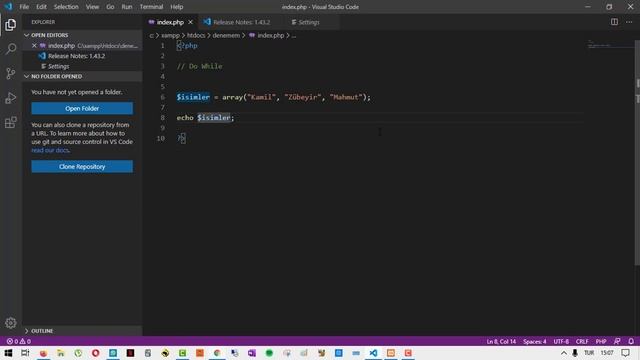The image size is (640, 360).
Task: Click the VS Code logo in title bar
Action: [x=8, y=7]
